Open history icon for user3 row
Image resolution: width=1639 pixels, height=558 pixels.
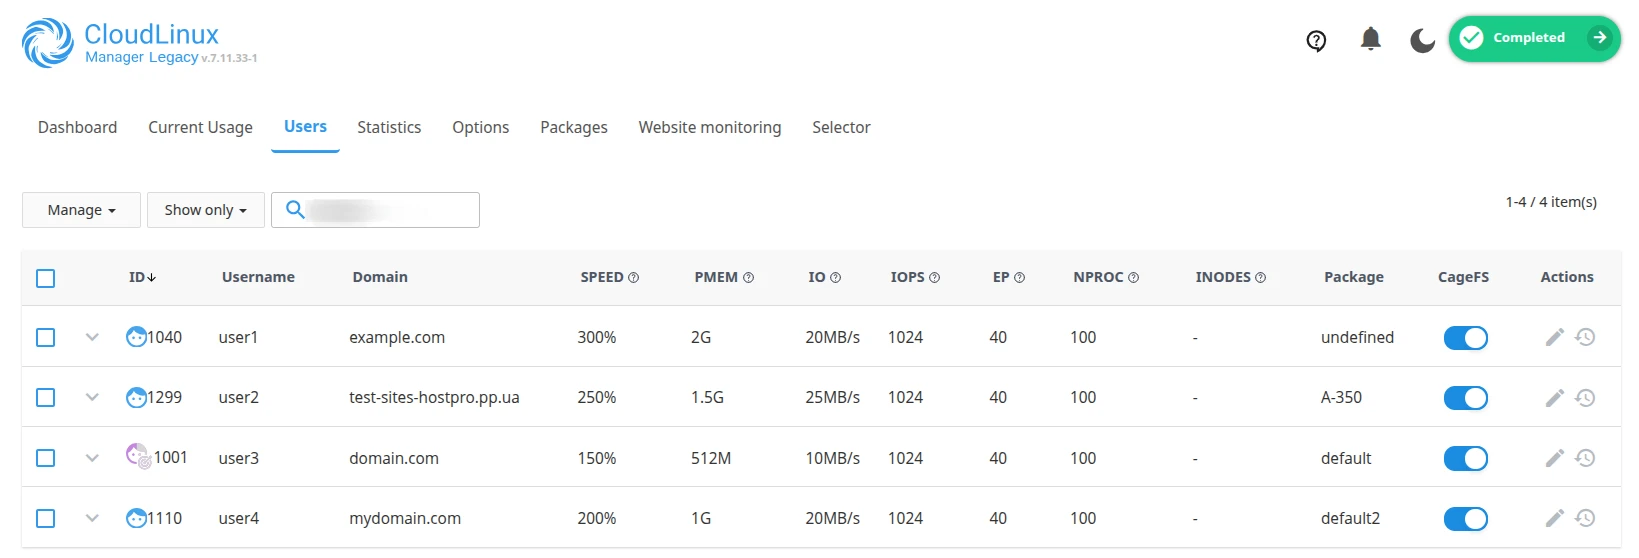click(x=1585, y=458)
